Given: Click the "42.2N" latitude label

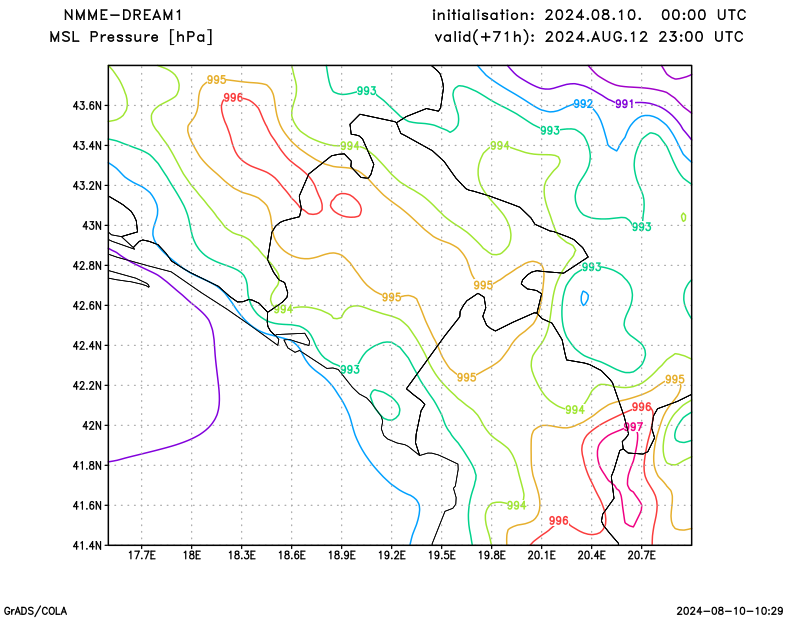Looking at the screenshot, I should click(x=87, y=385).
